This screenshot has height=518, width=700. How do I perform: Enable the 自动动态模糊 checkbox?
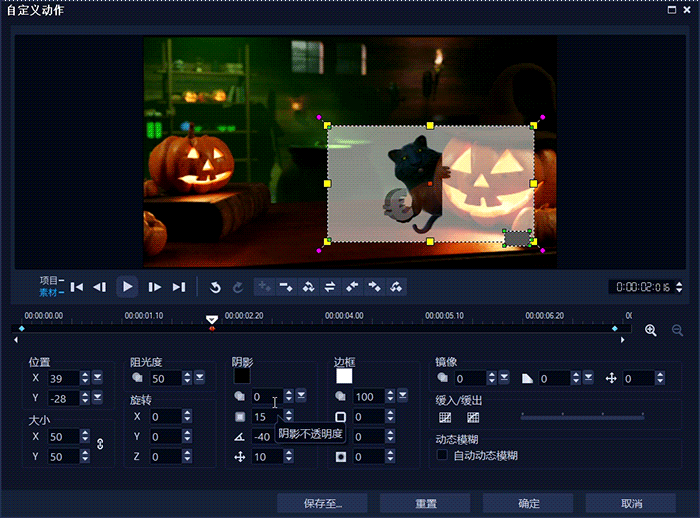point(443,455)
